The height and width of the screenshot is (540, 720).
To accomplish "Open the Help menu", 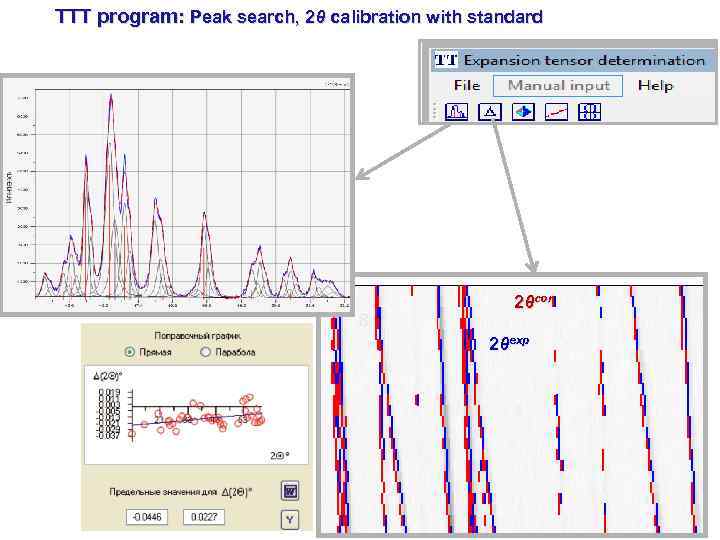I will pos(655,85).
